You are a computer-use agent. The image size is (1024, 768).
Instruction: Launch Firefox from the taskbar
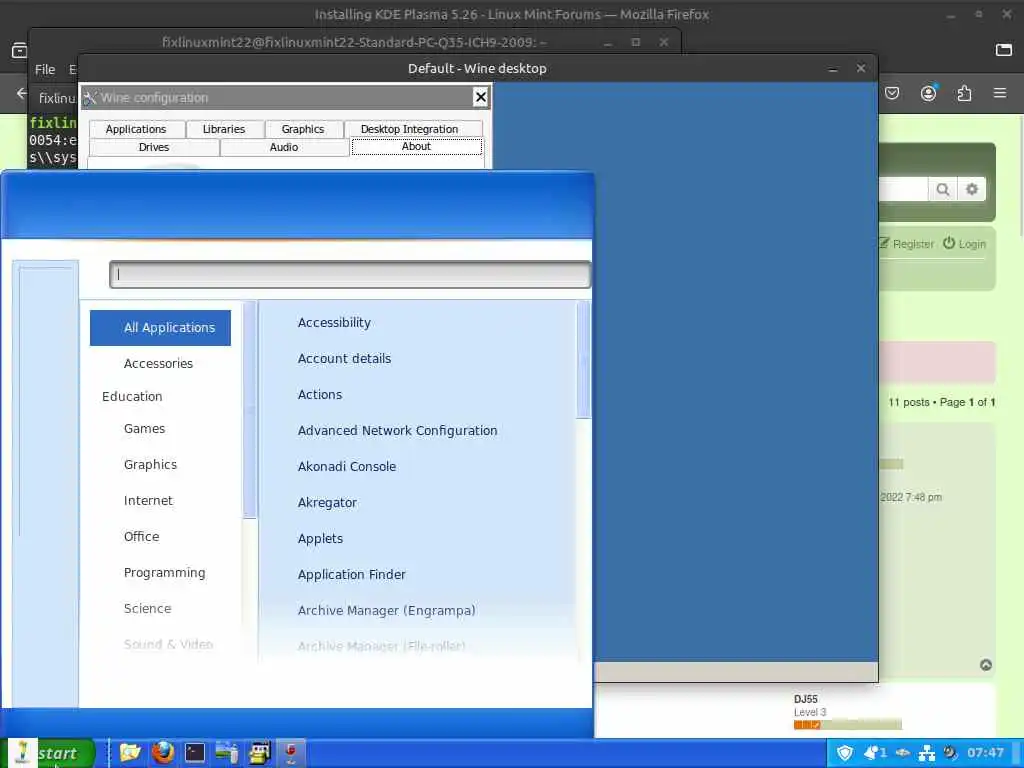[163, 753]
